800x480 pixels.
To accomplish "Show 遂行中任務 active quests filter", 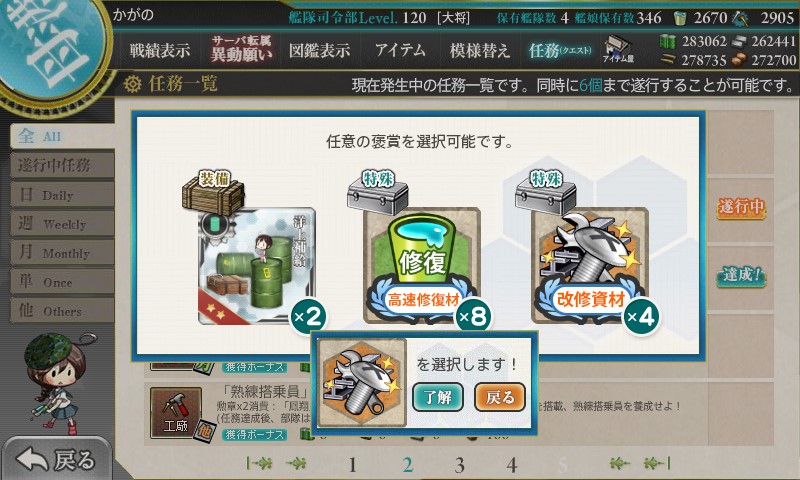I will tap(62, 165).
